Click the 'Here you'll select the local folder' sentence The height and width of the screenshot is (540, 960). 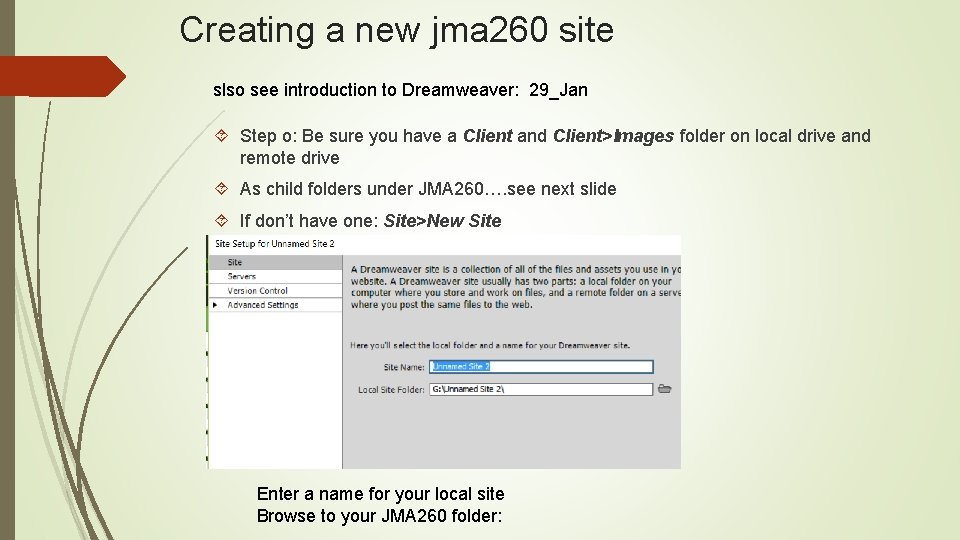point(490,345)
